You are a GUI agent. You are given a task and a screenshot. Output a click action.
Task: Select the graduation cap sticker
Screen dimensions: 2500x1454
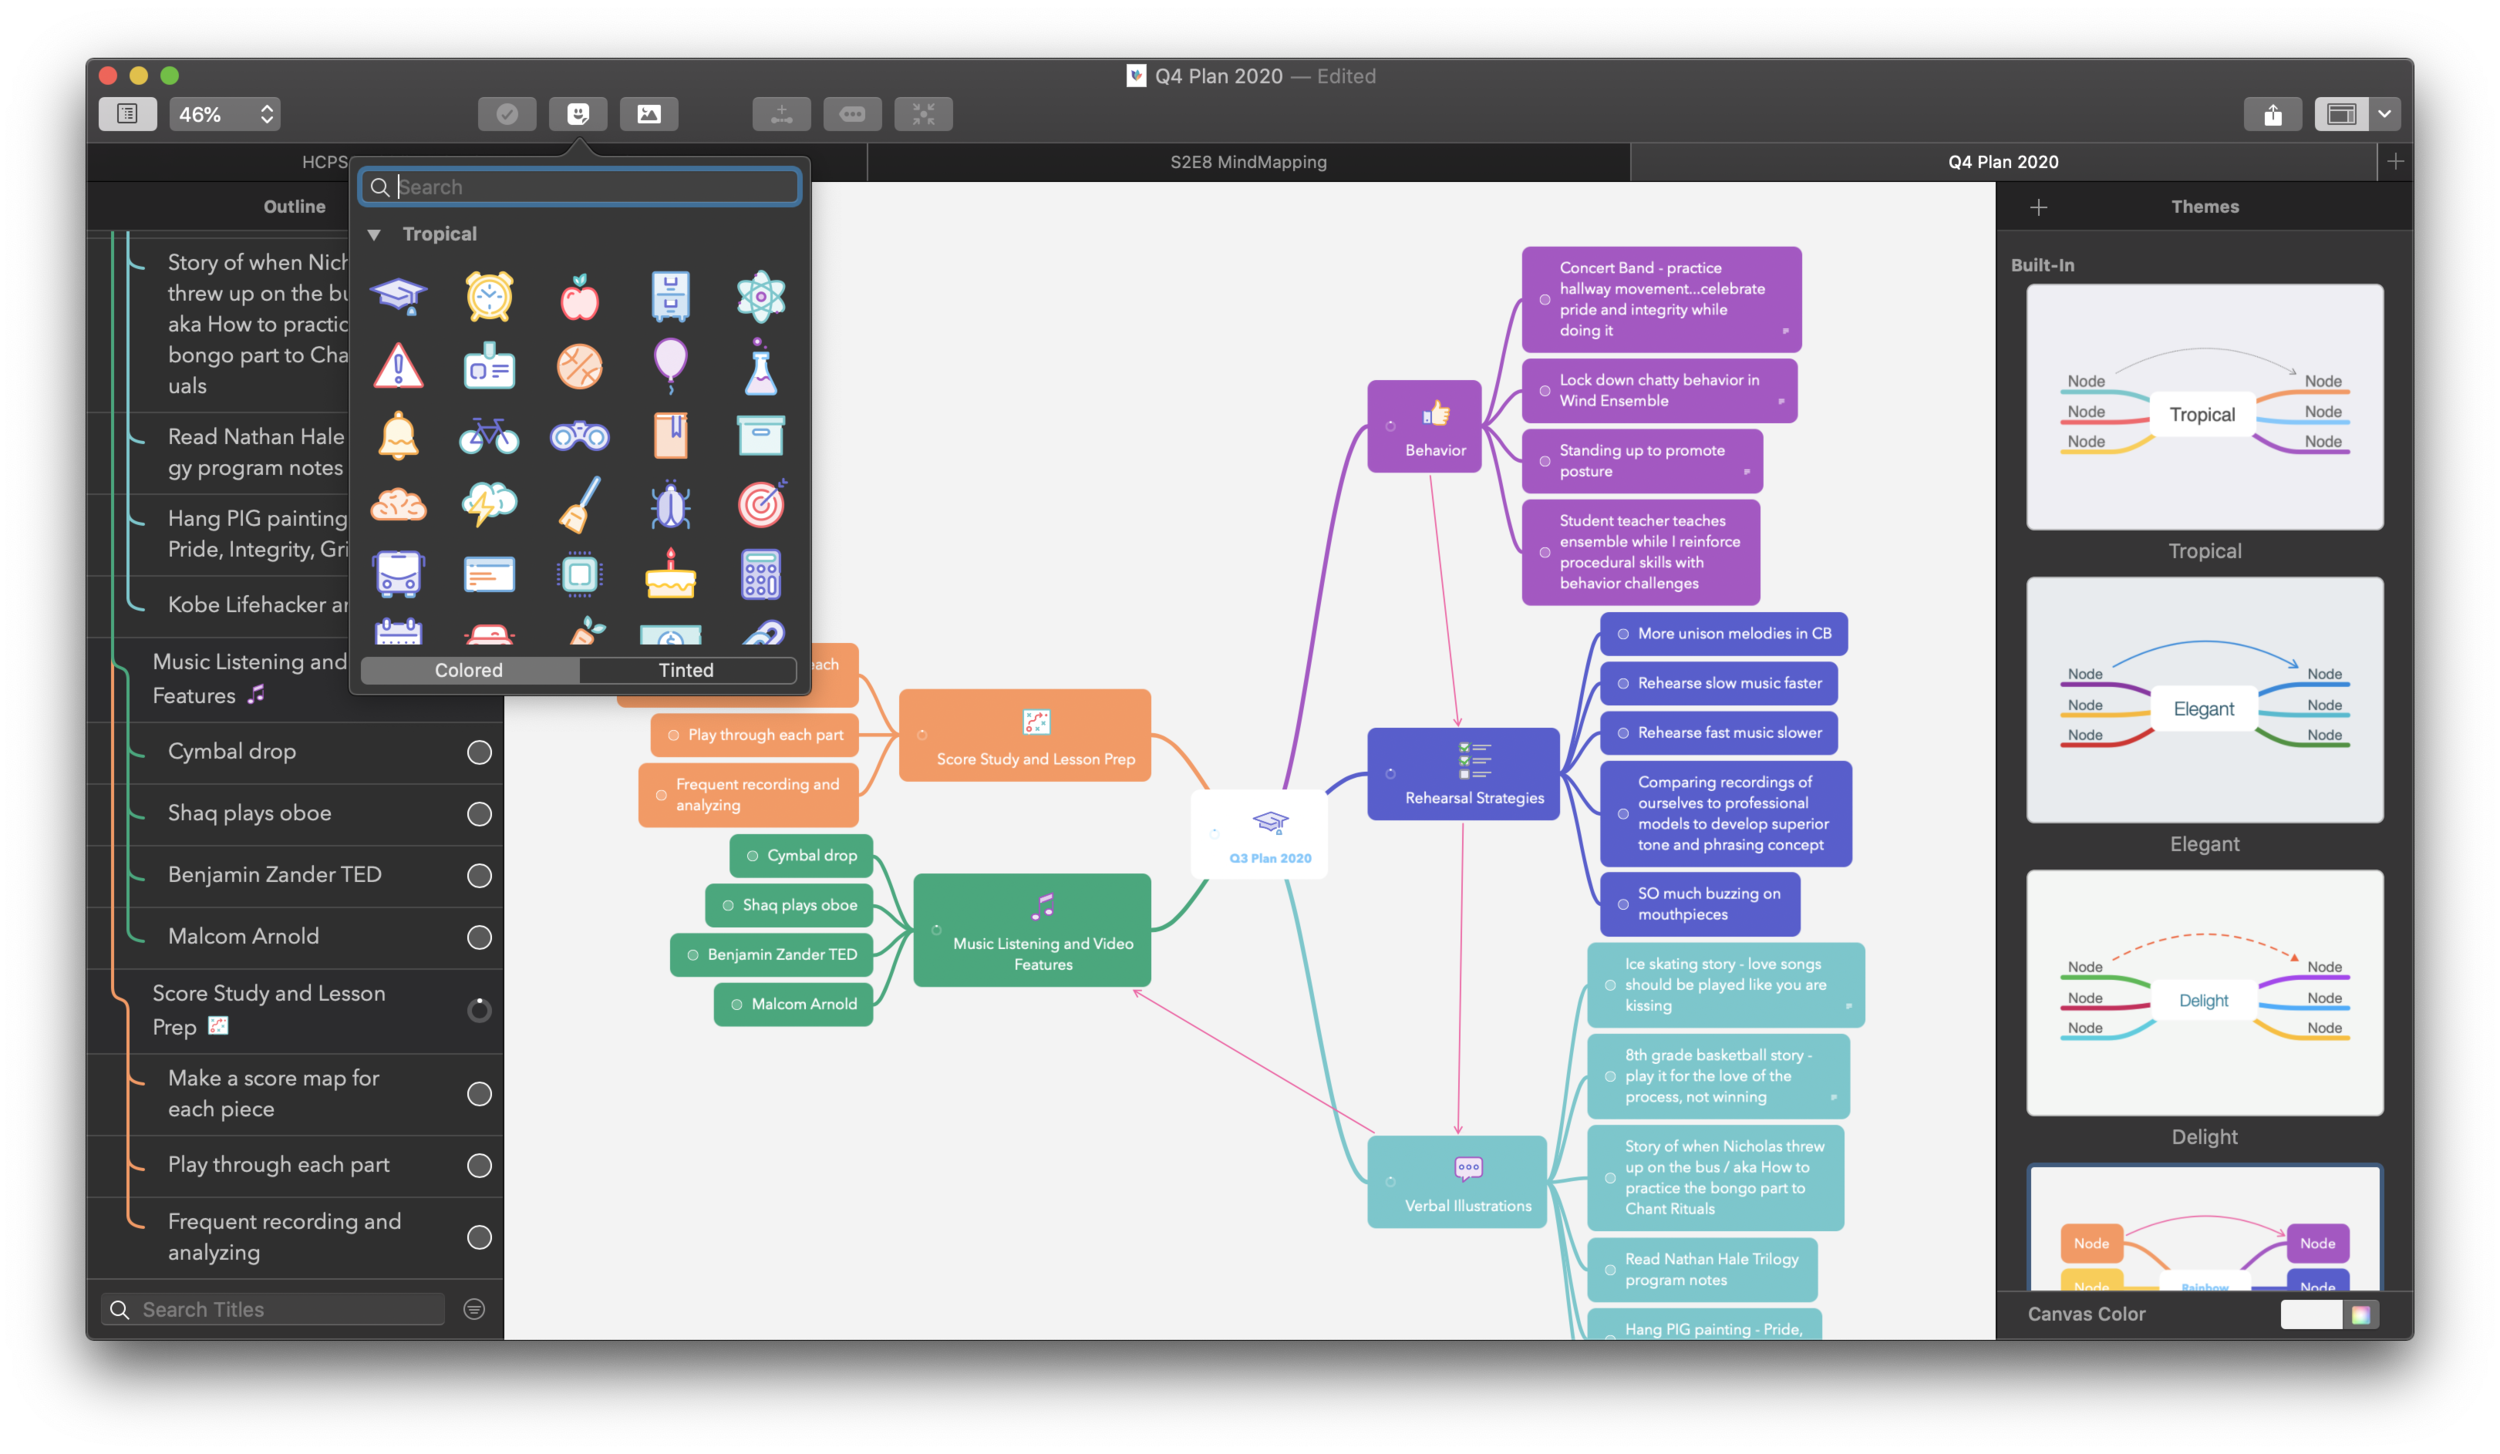coord(399,295)
